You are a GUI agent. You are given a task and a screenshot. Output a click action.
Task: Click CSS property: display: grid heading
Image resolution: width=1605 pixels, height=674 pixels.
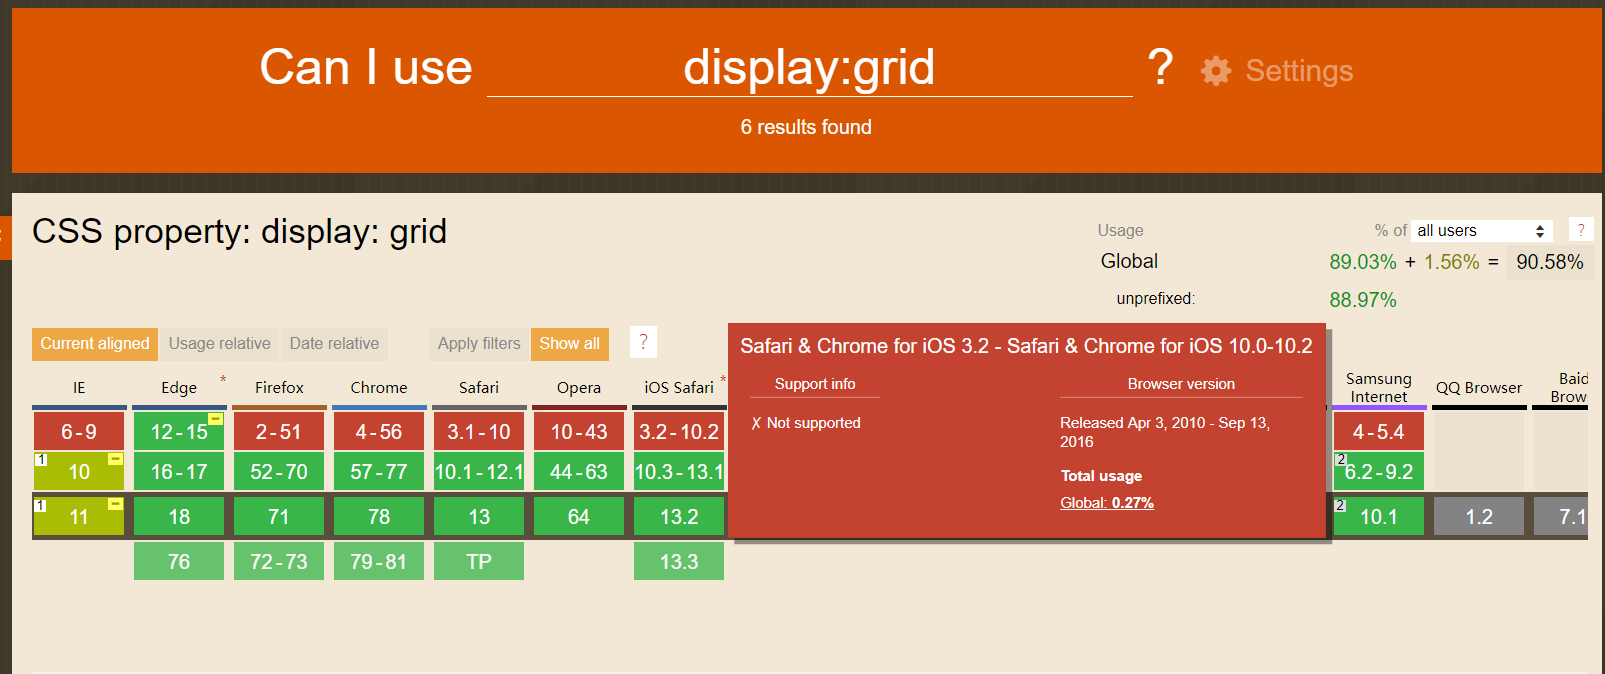(240, 232)
